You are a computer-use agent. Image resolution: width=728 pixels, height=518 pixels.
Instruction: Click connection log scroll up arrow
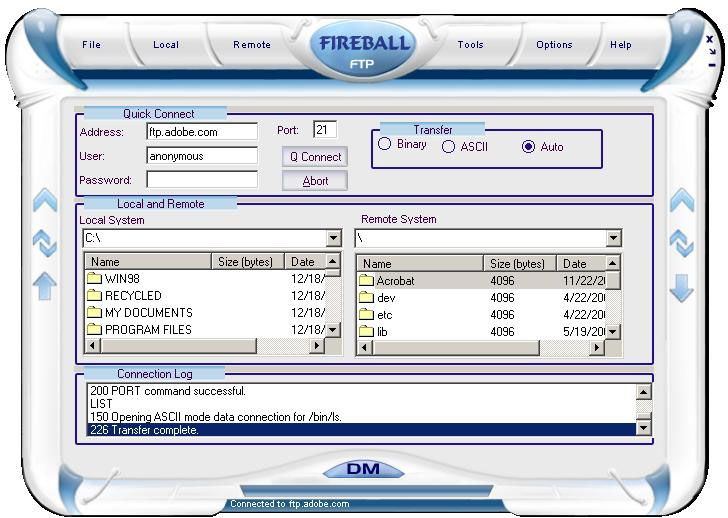(x=644, y=392)
